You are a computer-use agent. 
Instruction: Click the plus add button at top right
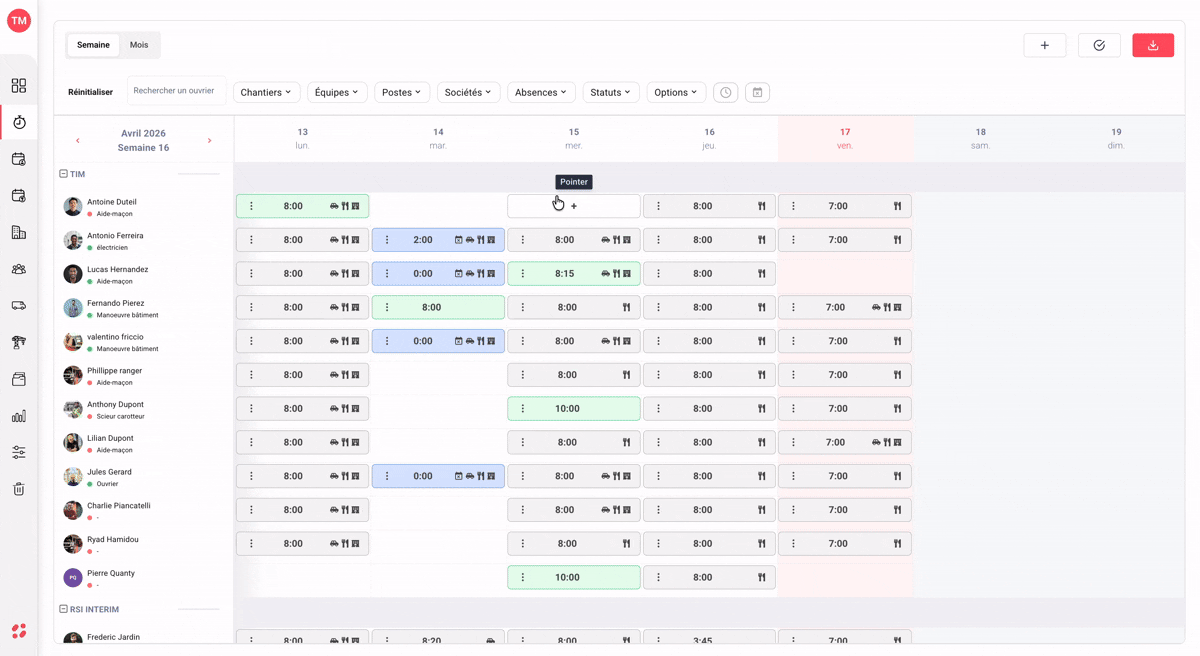(1045, 45)
